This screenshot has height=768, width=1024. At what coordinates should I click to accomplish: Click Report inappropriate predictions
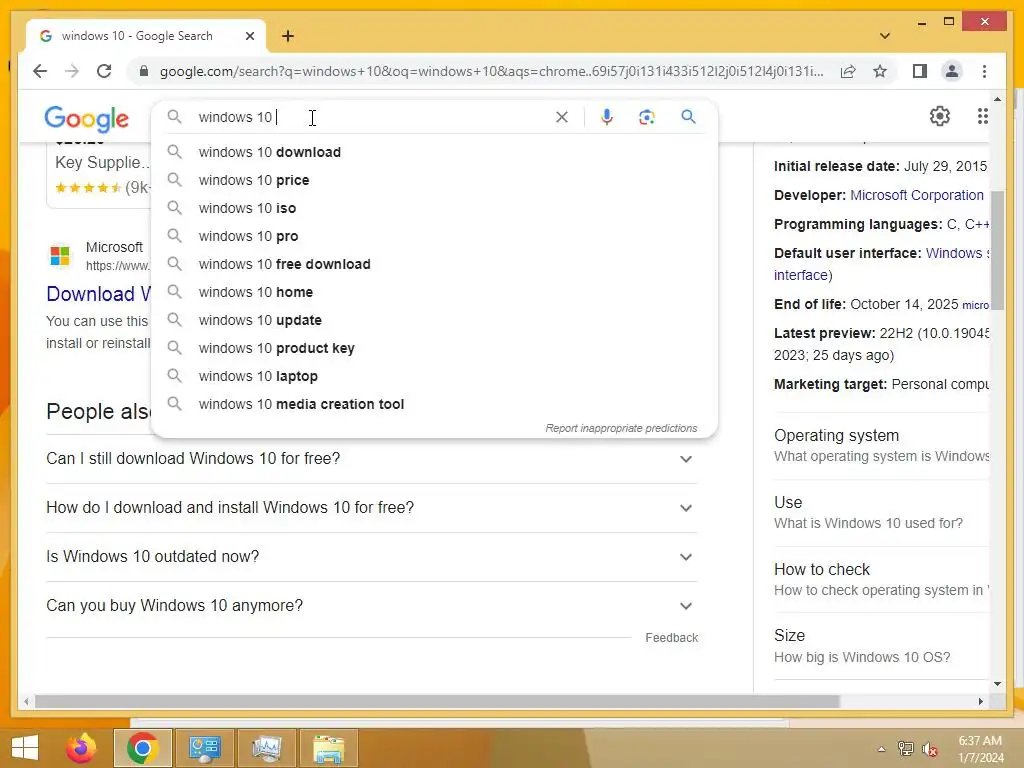tap(621, 428)
